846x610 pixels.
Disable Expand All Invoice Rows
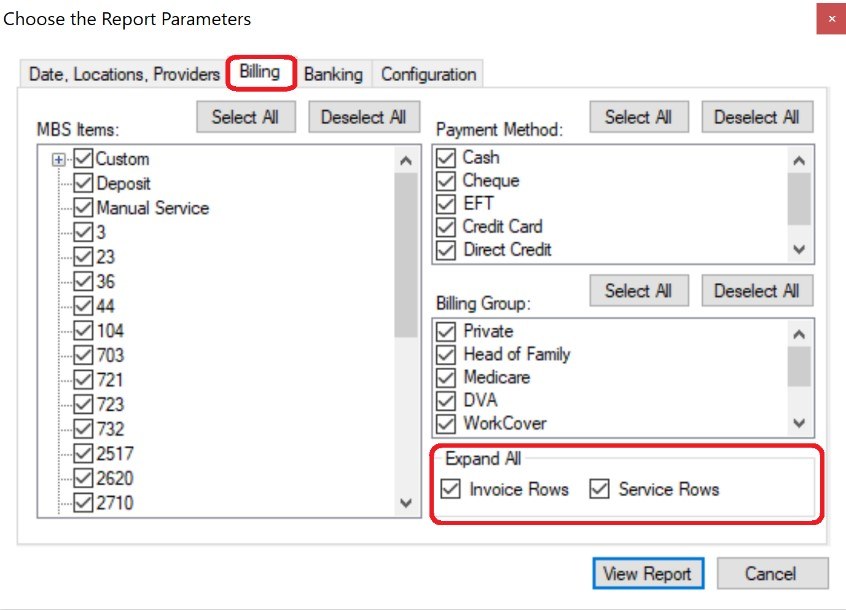(x=451, y=489)
